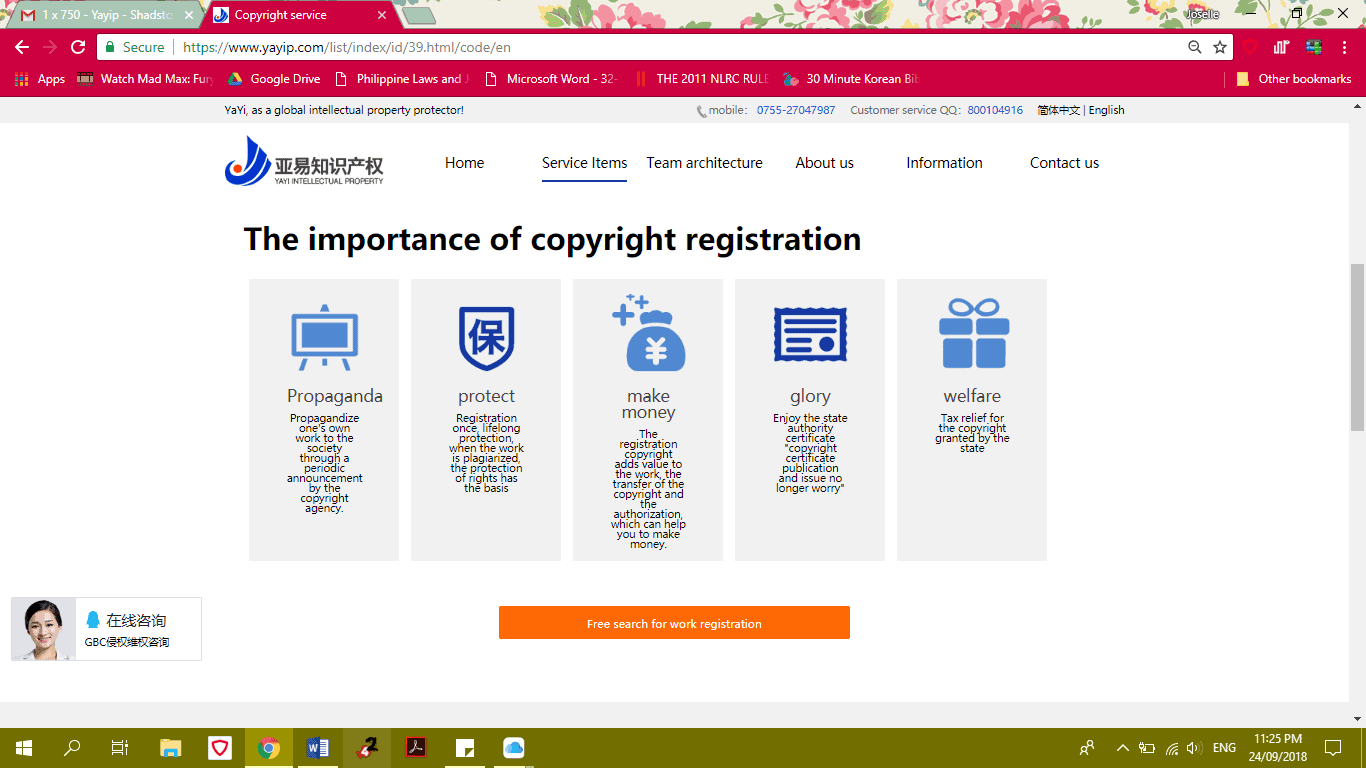Click the protect shield icon
This screenshot has height=768, width=1366.
[x=486, y=338]
